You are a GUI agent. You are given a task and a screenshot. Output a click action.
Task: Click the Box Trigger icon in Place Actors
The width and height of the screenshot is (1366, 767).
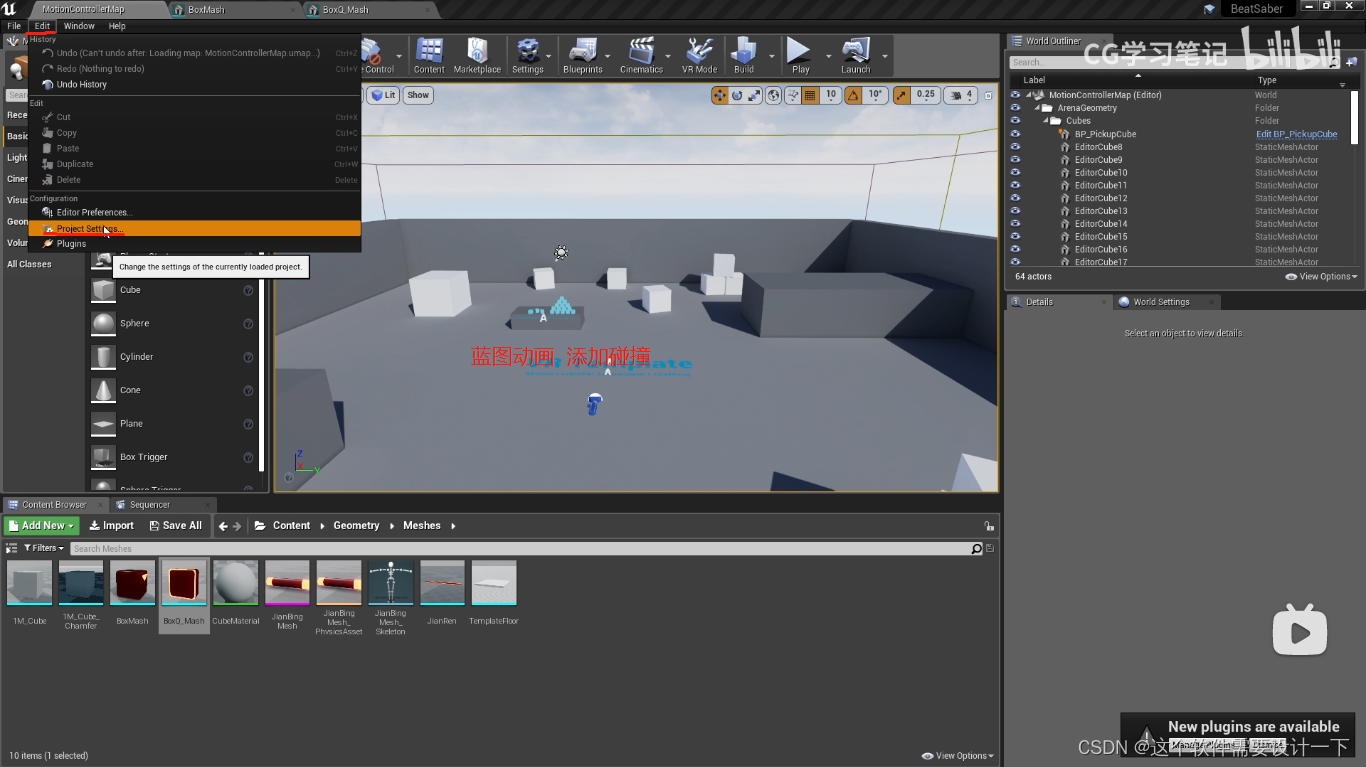coord(103,457)
